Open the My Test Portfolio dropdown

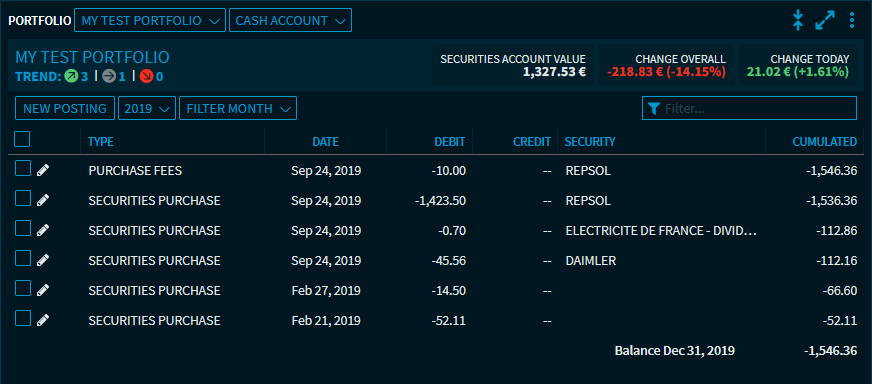point(150,21)
